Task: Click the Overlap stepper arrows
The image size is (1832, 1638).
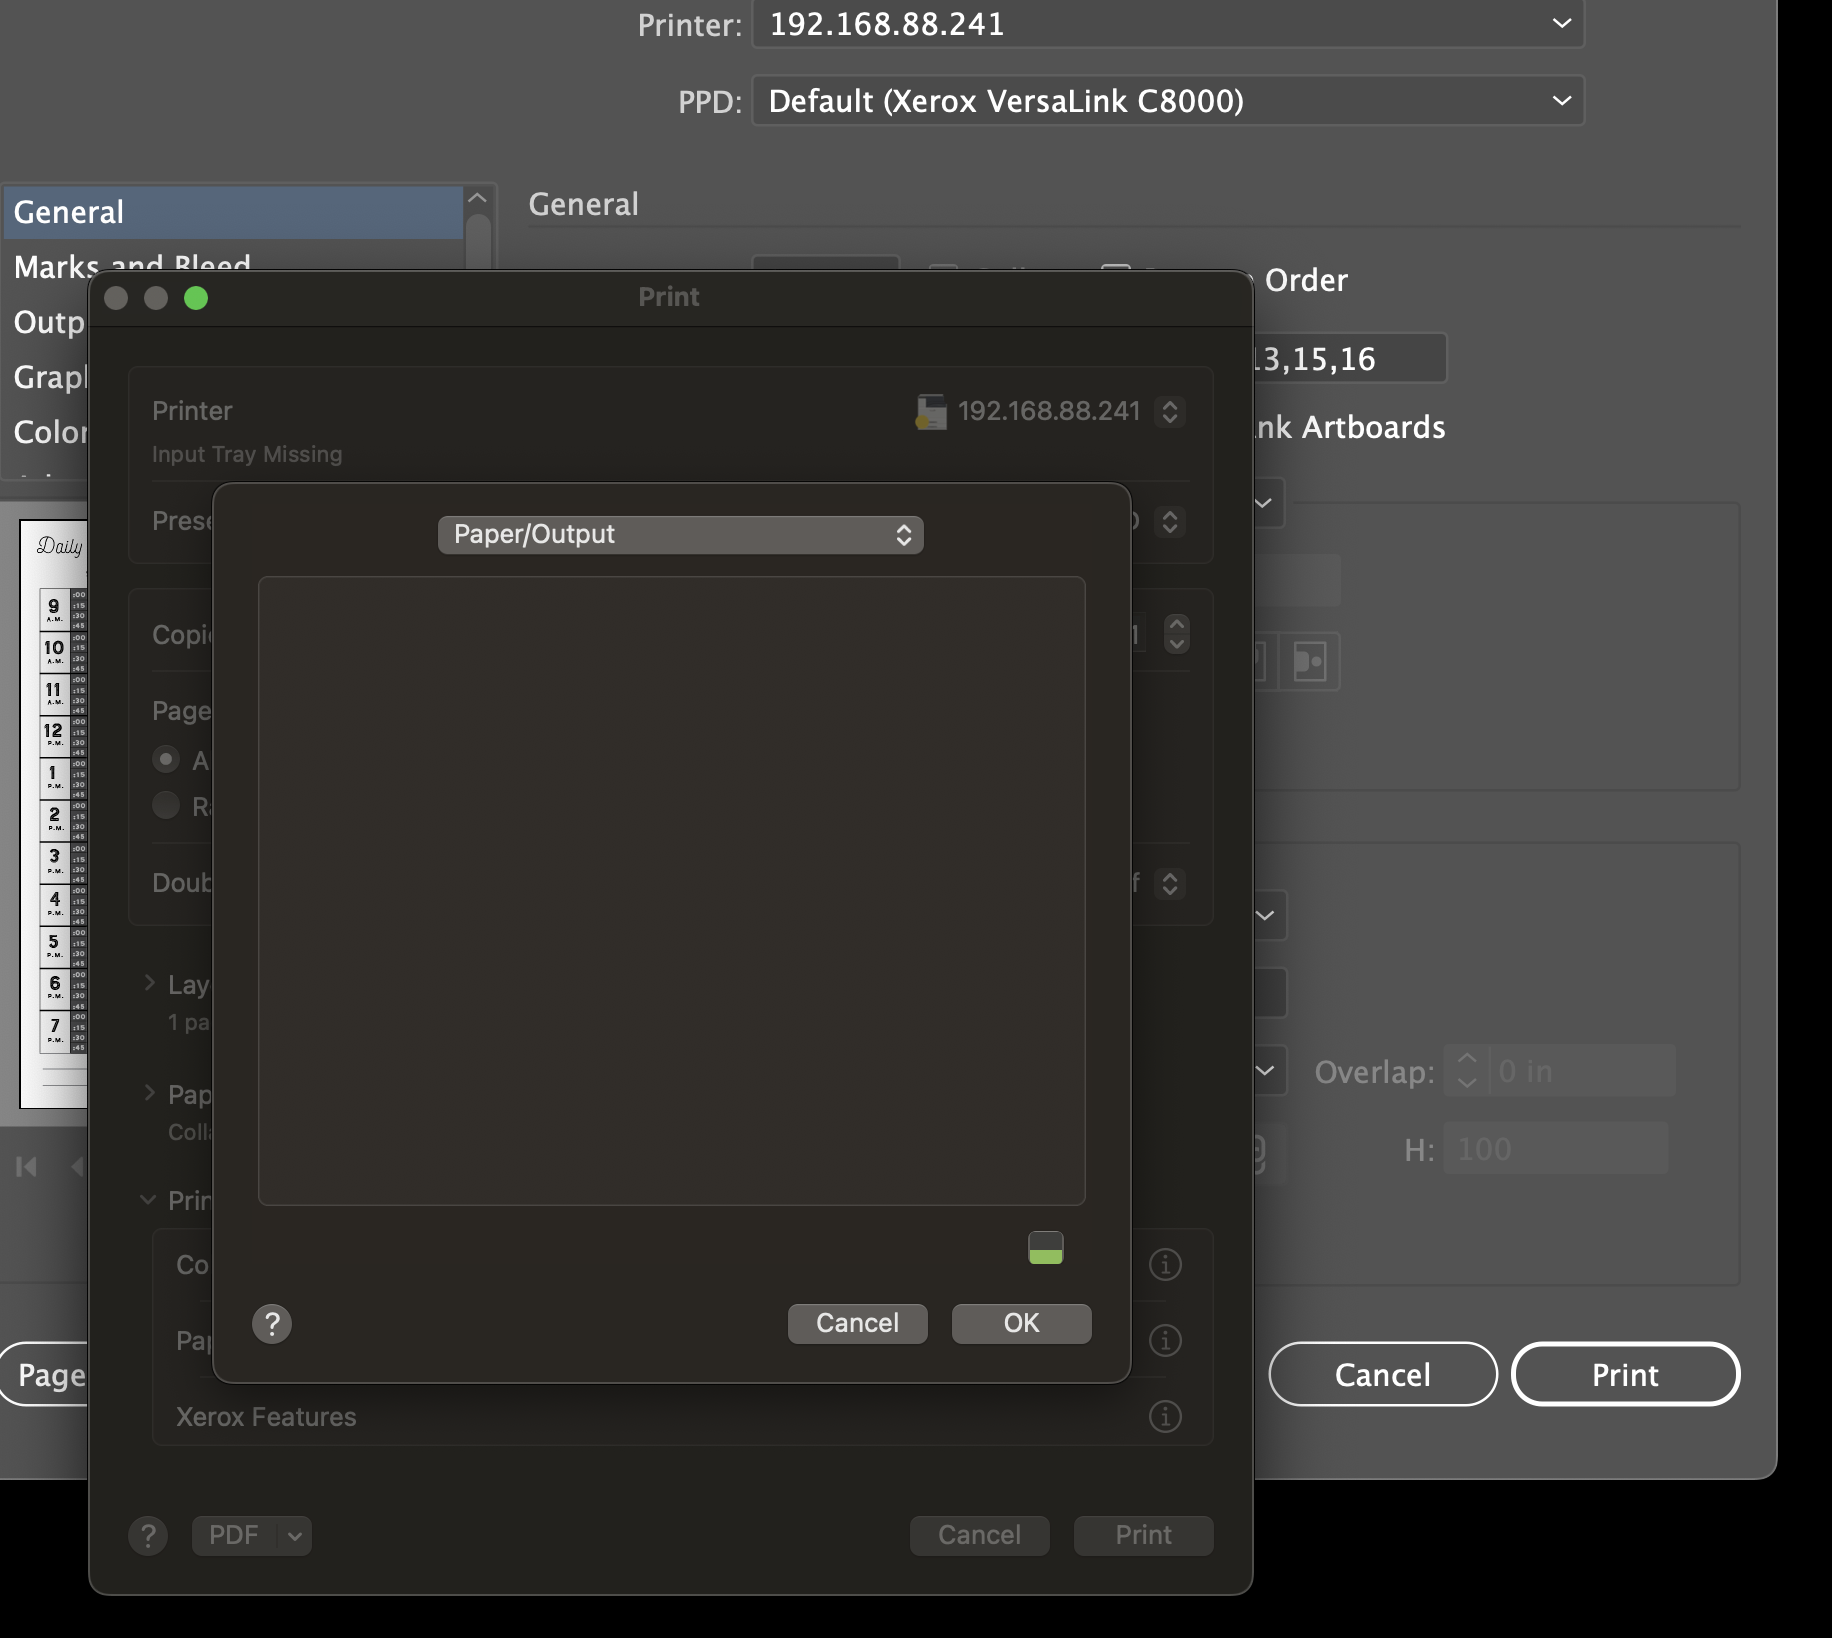Action: tap(1466, 1070)
